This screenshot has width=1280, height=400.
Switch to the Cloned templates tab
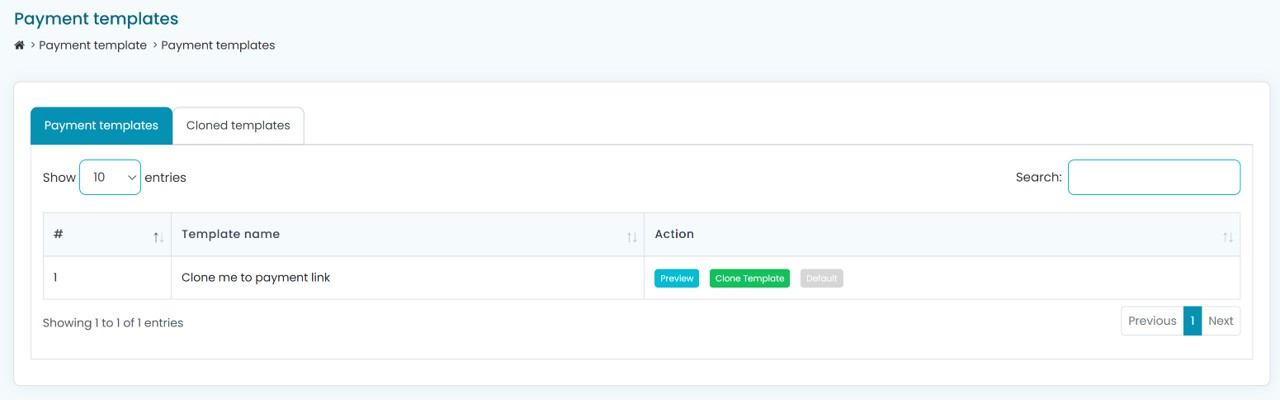(238, 126)
